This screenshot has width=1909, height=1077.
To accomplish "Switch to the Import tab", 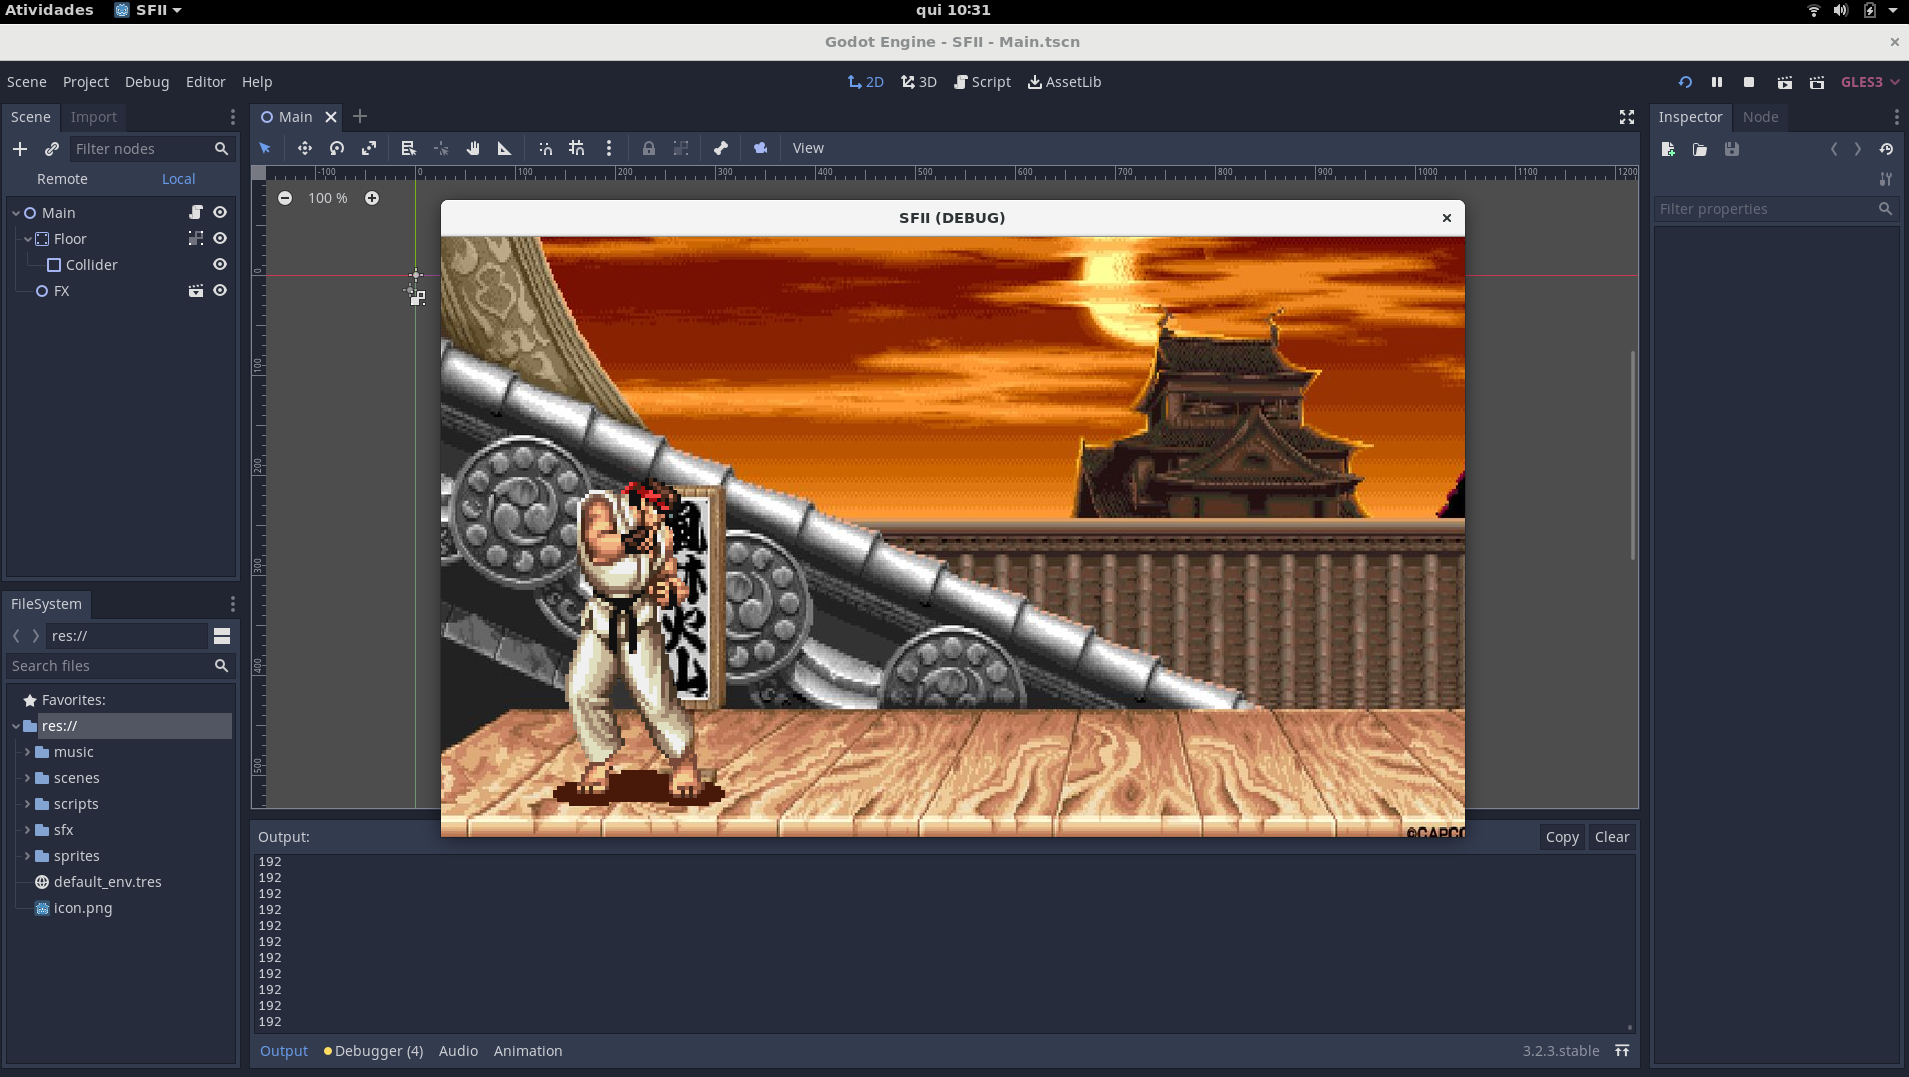I will 94,117.
